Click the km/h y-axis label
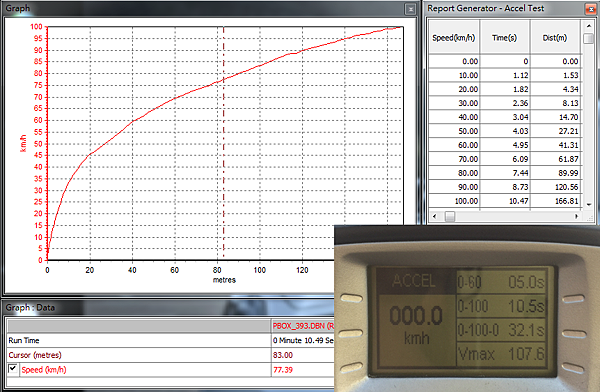This screenshot has height=392, width=600. (x=23, y=144)
